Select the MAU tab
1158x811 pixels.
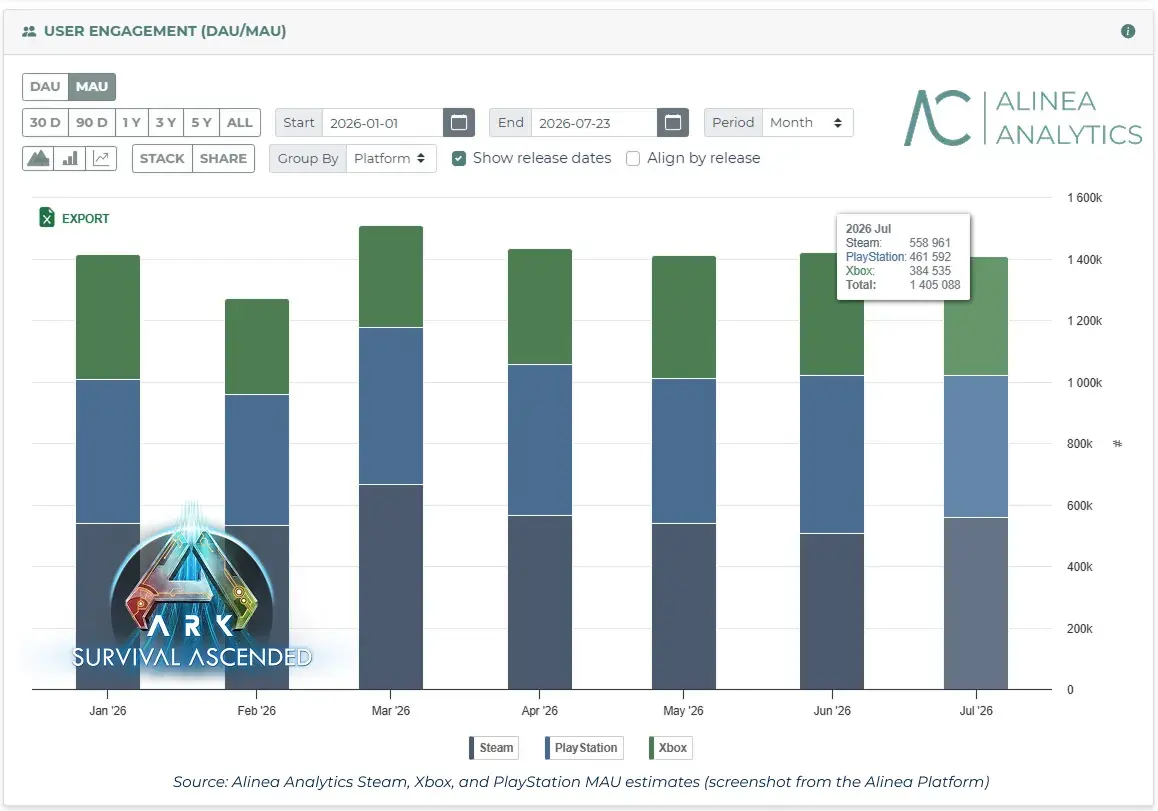coord(92,86)
